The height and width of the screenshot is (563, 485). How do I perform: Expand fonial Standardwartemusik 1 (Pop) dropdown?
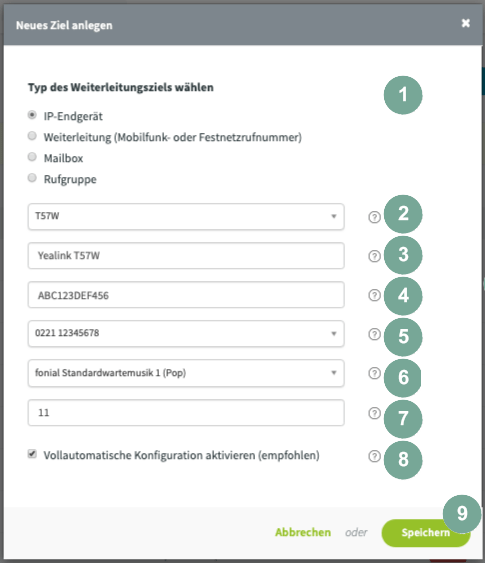click(x=186, y=373)
